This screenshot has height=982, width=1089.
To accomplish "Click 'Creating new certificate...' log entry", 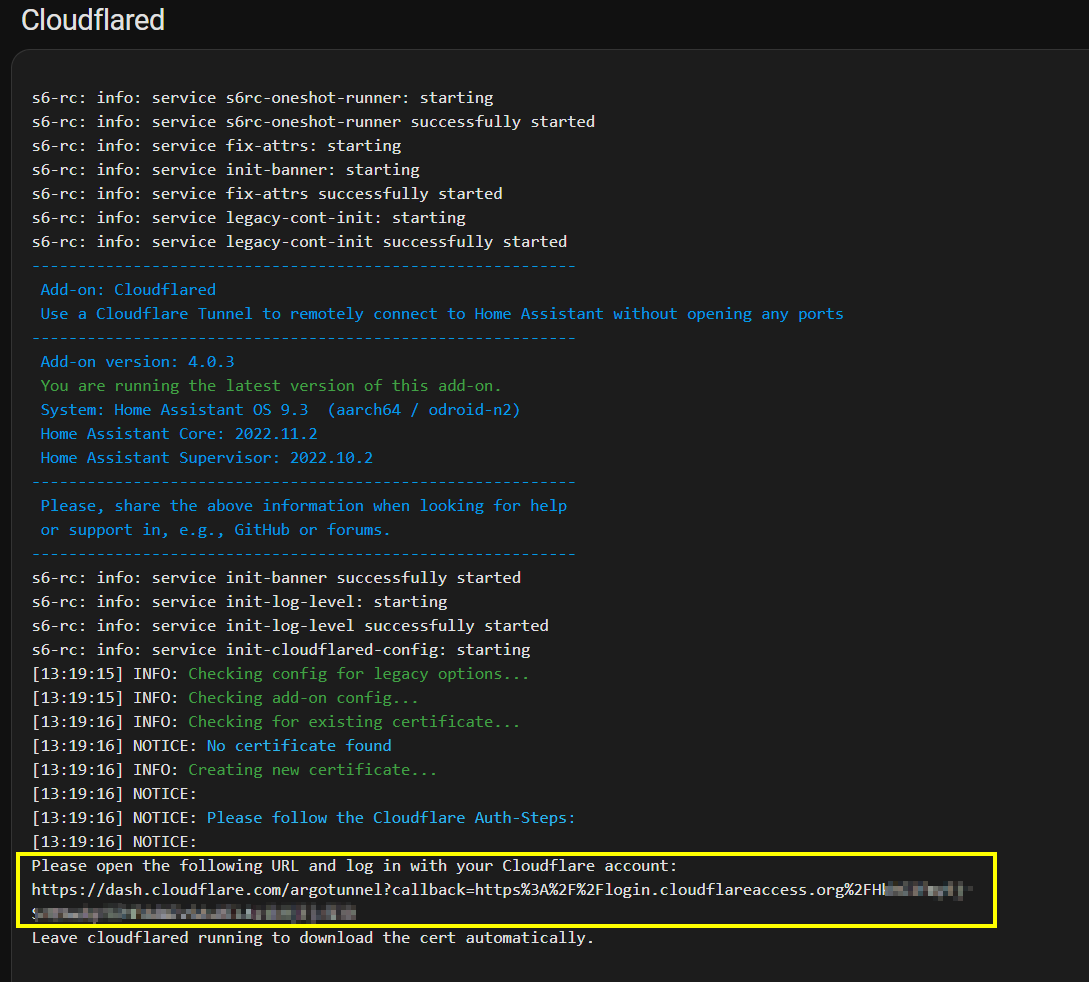I will point(235,770).
